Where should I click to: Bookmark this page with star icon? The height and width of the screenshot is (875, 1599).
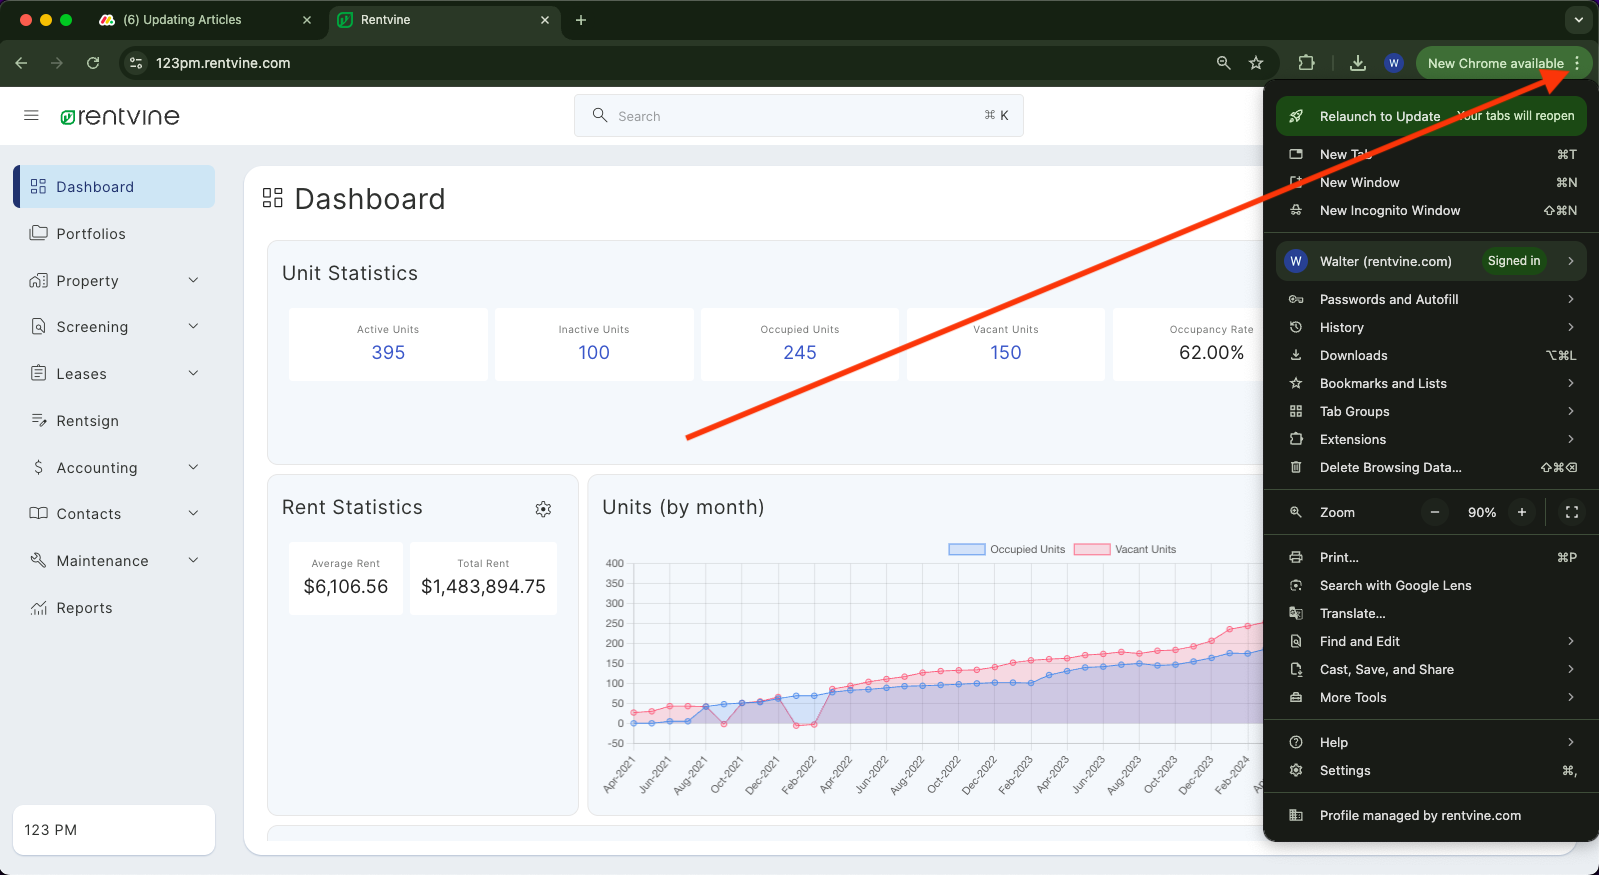[x=1256, y=63]
